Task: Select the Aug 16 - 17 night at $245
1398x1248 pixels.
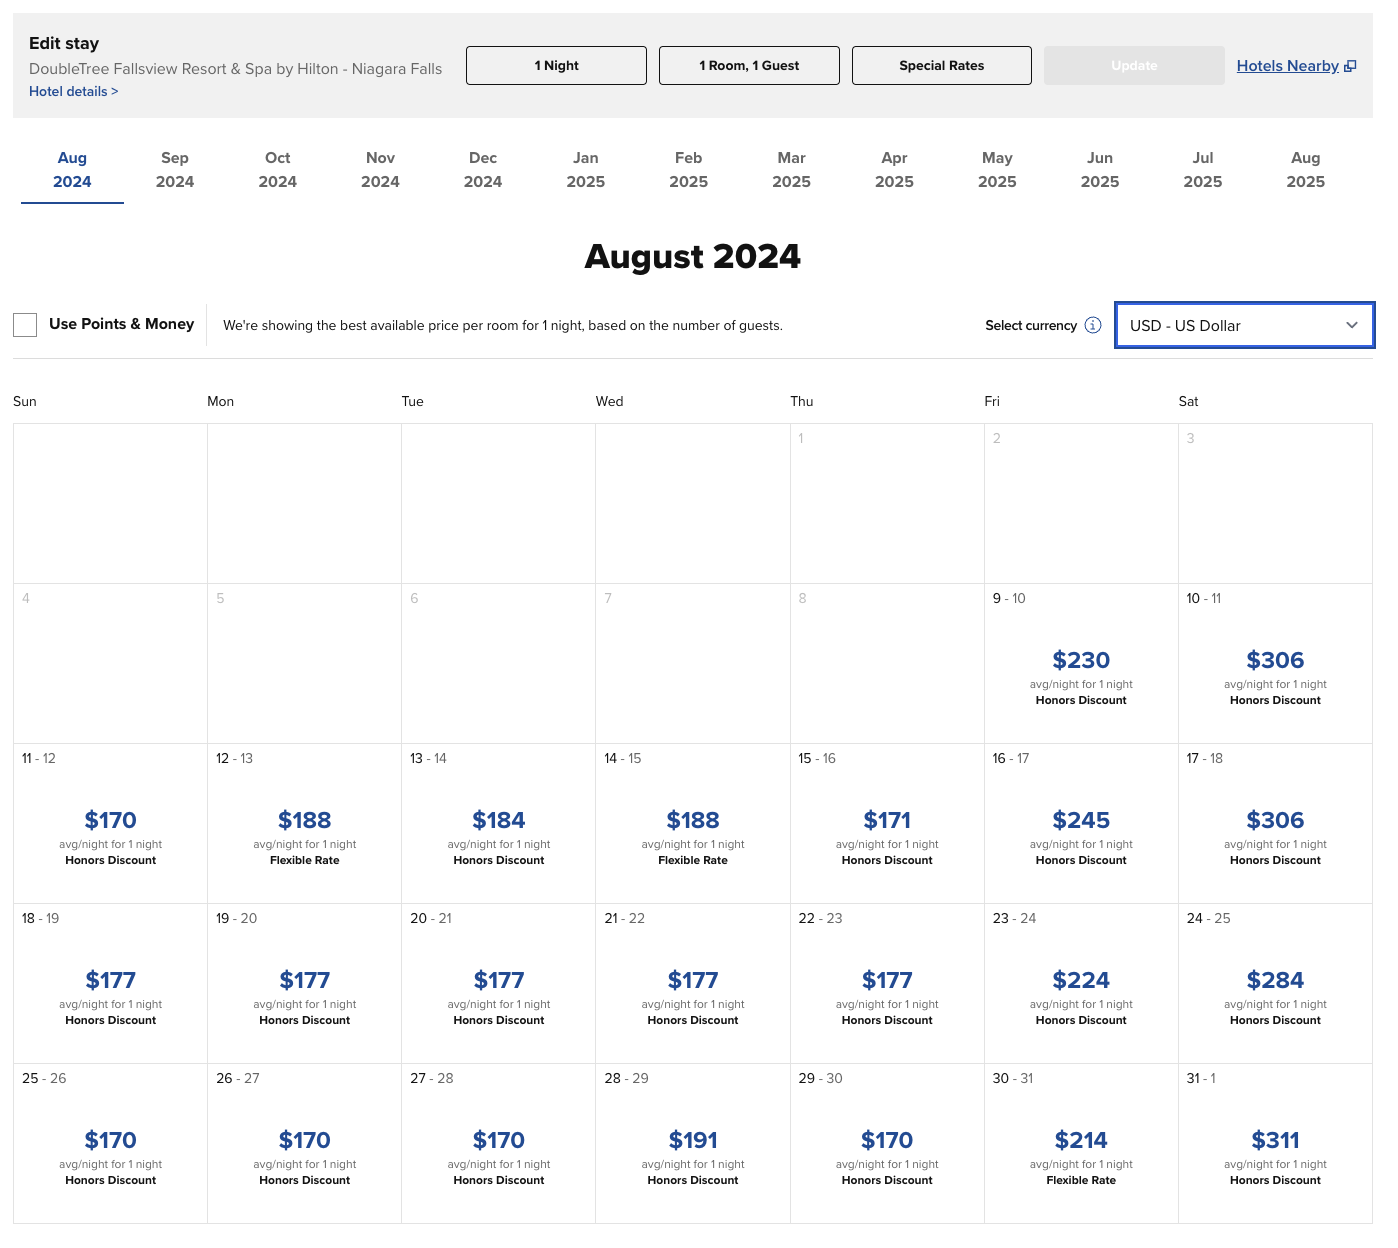Action: click(x=1081, y=824)
